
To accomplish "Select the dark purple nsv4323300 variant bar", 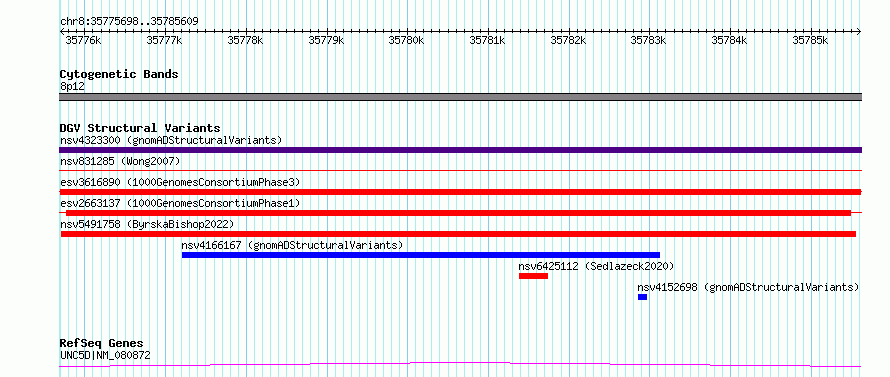I will (x=460, y=150).
